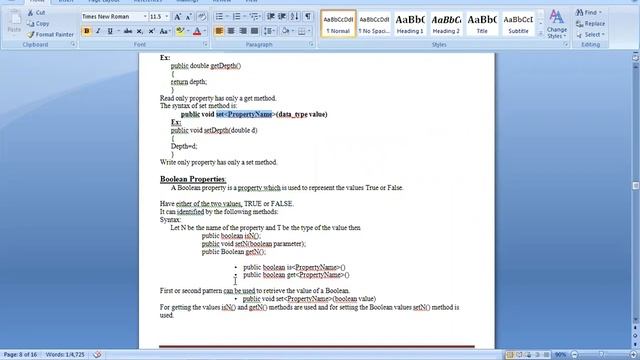Apply the Subtitle style

coord(518,24)
